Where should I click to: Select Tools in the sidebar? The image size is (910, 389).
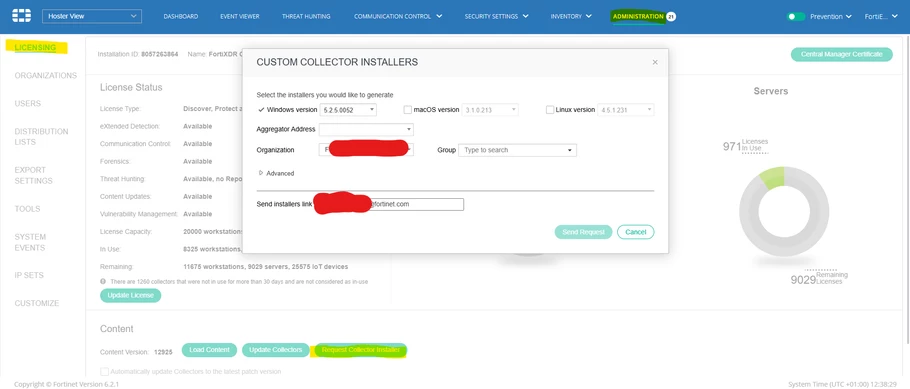[27, 208]
